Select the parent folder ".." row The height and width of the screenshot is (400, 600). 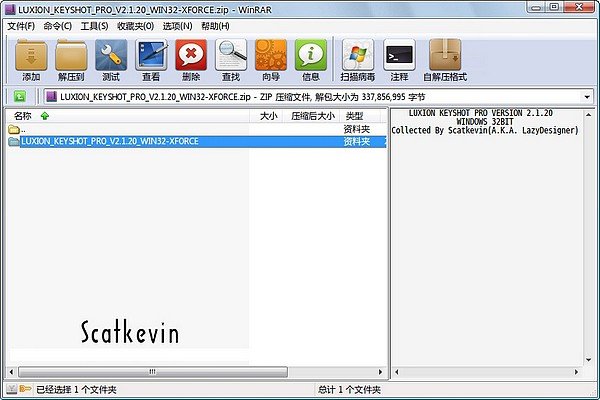(197, 129)
